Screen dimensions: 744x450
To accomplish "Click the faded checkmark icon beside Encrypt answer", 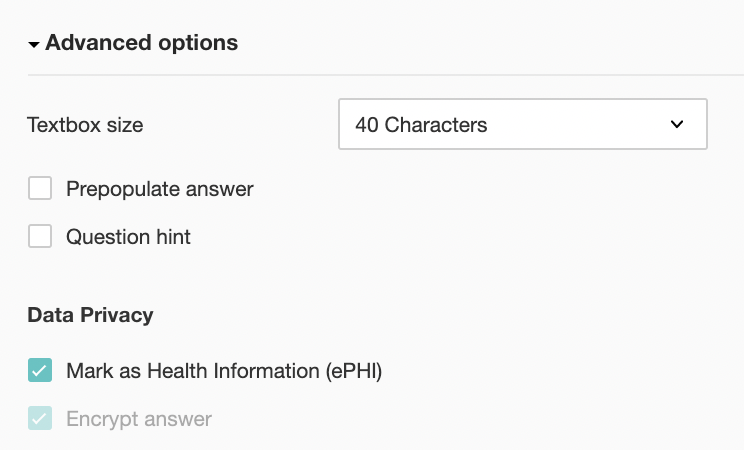I will 40,419.
